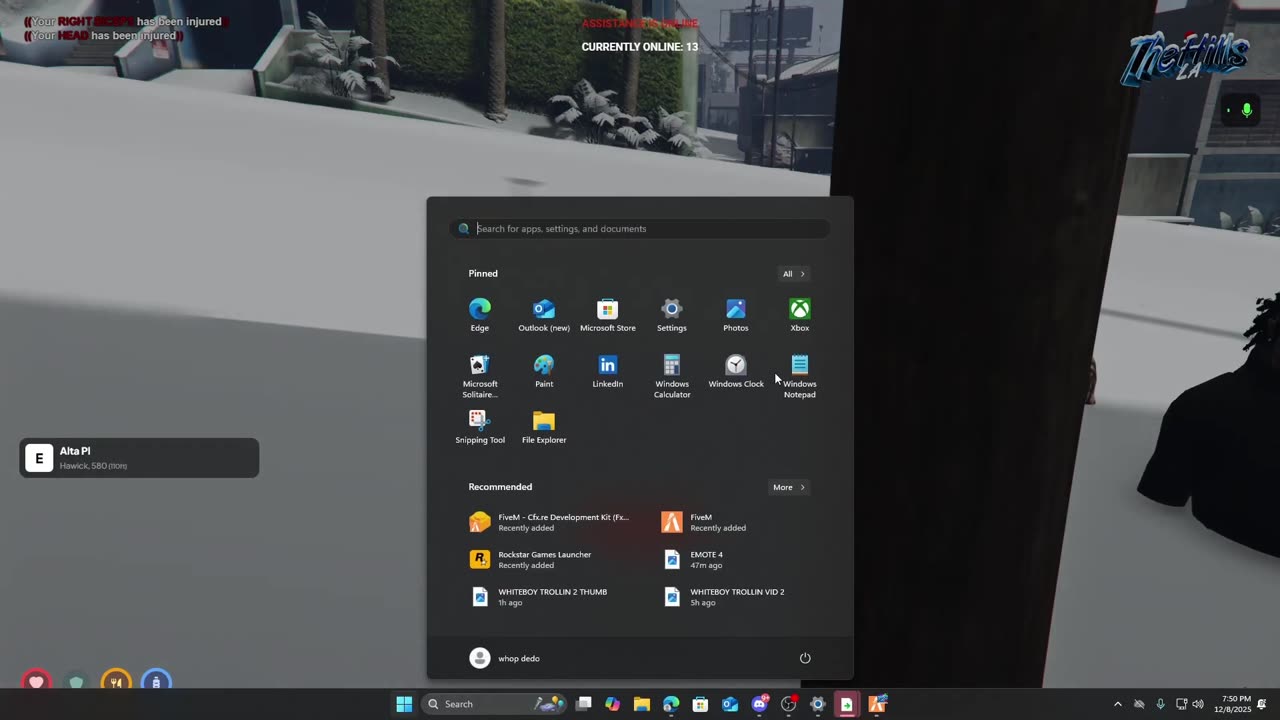
Task: Click the power button in Start menu
Action: (x=805, y=658)
